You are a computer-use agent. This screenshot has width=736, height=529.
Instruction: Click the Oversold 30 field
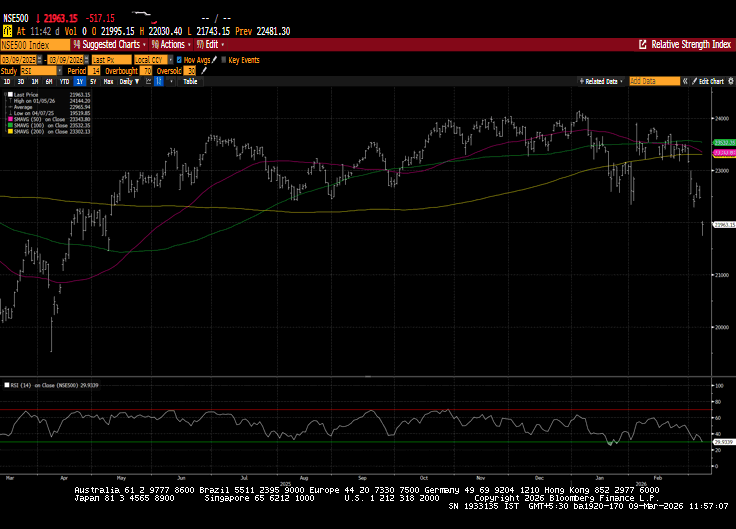tap(190, 71)
